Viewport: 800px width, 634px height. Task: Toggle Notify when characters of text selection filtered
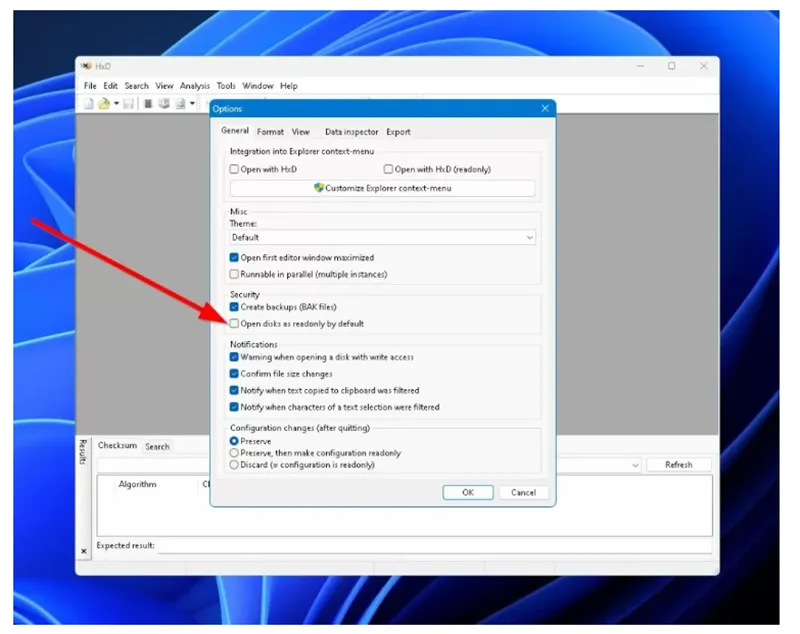(234, 407)
